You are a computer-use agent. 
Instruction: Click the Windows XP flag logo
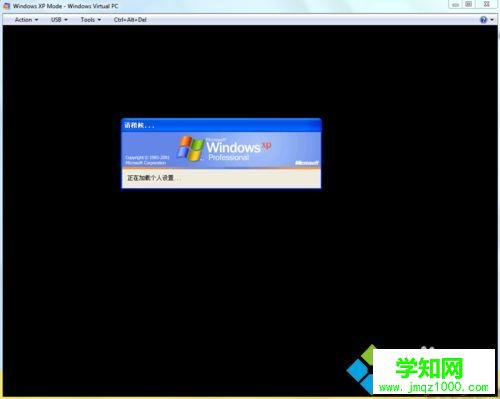point(190,148)
